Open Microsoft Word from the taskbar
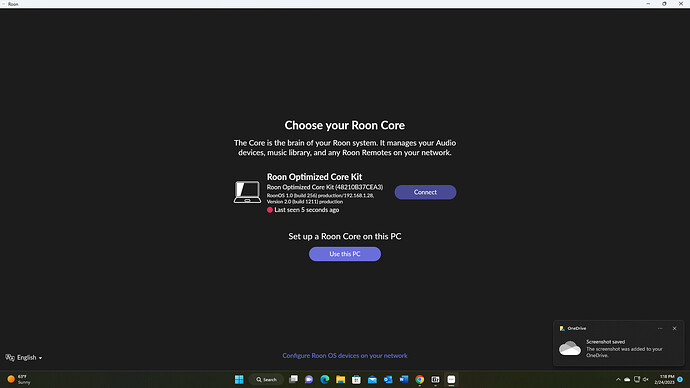The height and width of the screenshot is (388, 690). pyautogui.click(x=404, y=379)
